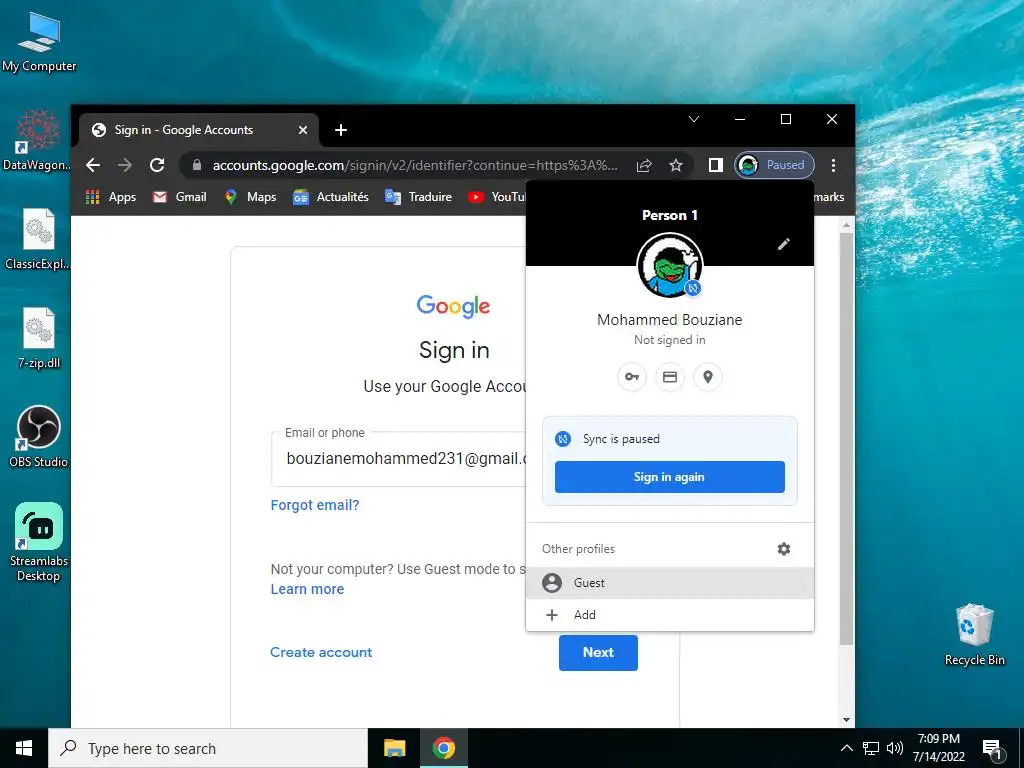Select the 7-zip.dll desktop file
This screenshot has height=768, width=1024.
click(39, 338)
